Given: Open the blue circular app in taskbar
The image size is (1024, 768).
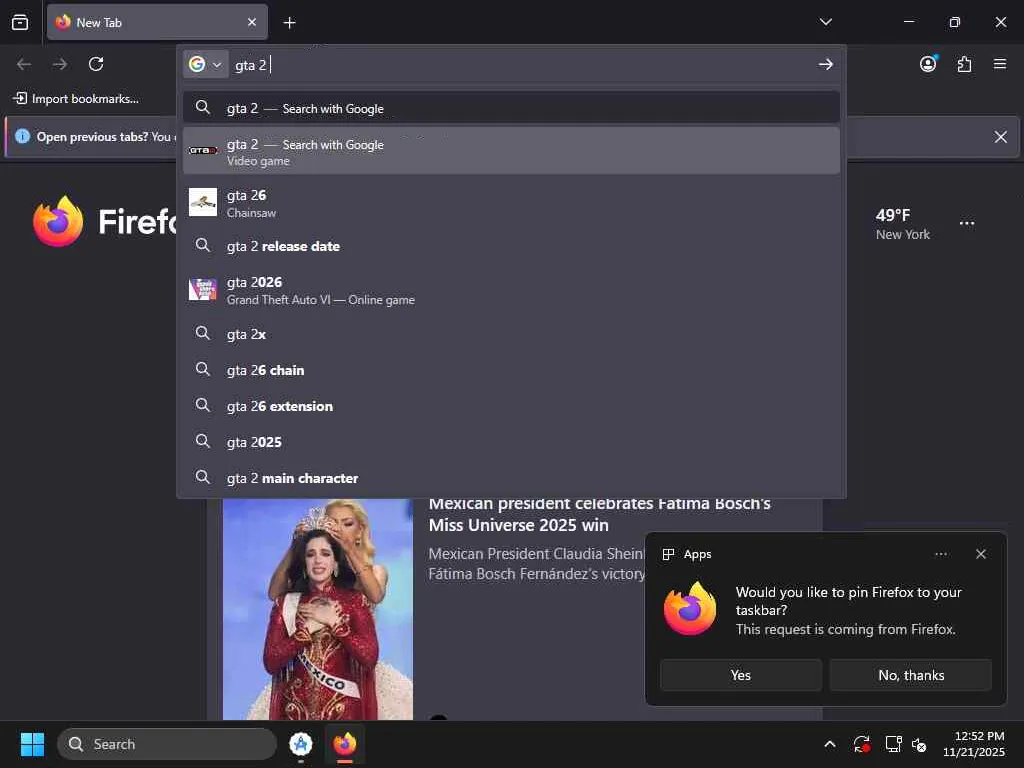Looking at the screenshot, I should (301, 744).
